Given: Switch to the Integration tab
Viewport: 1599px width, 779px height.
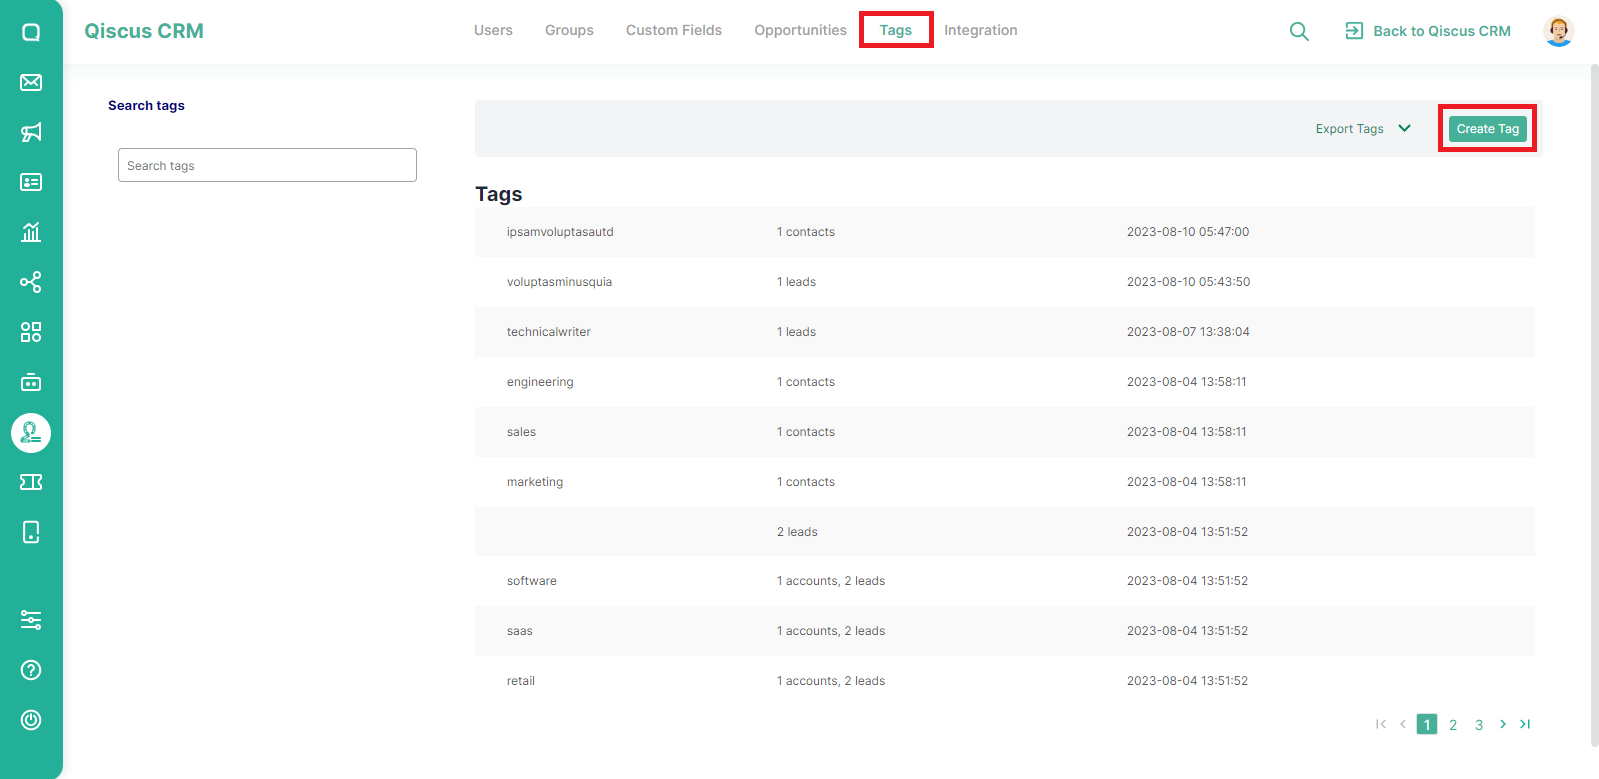Looking at the screenshot, I should coord(981,30).
